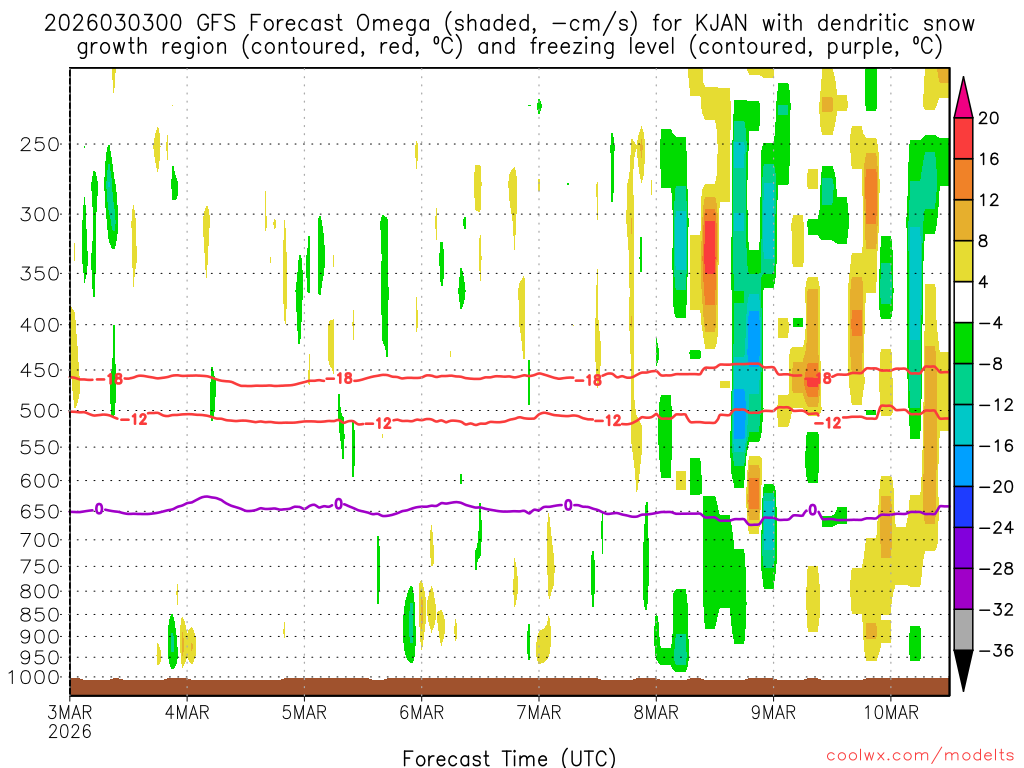Image resolution: width=1024 pixels, height=768 pixels.
Task: Click the -18 contour label near 5MAR
Action: [x=339, y=378]
